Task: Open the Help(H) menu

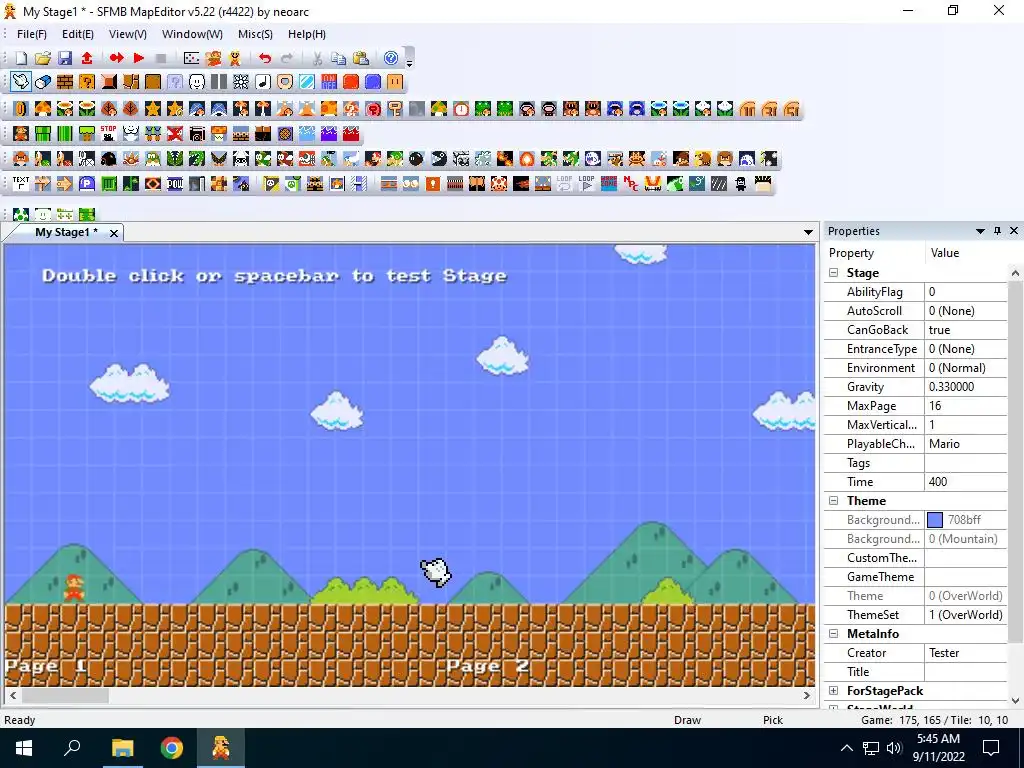Action: click(x=307, y=34)
